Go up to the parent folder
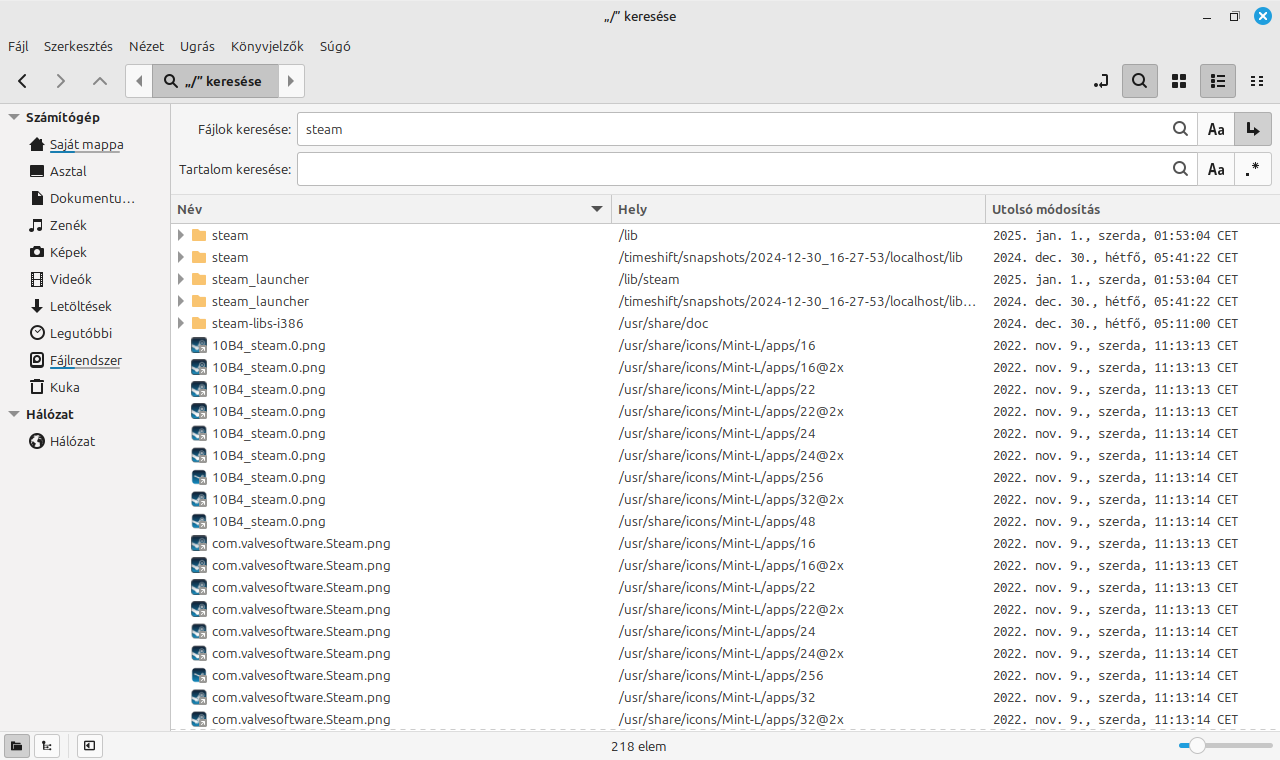Screen dimensions: 1280x760 (99, 81)
